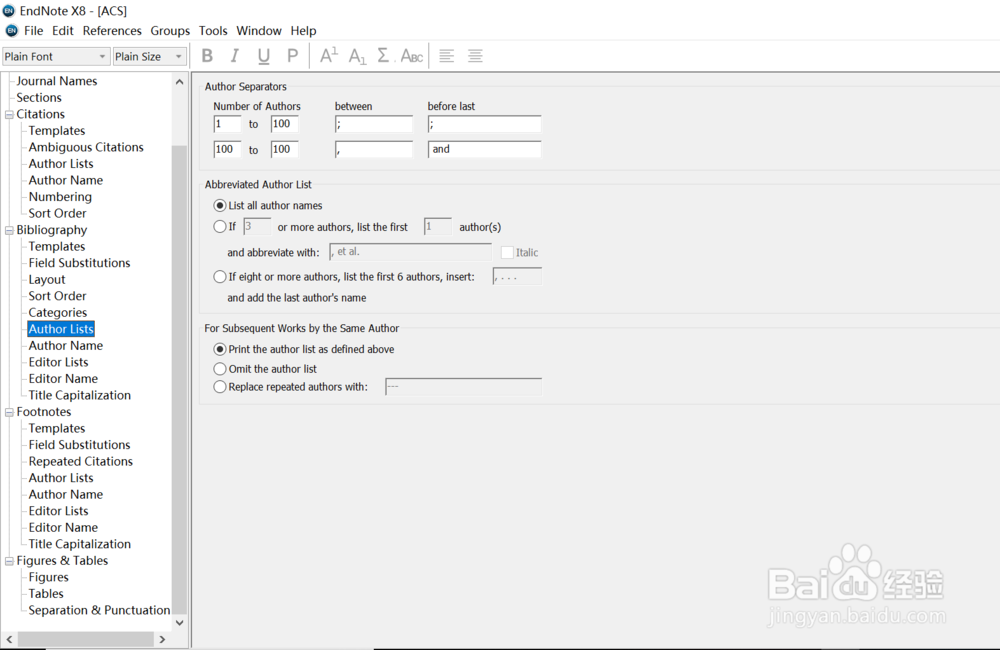
Task: Select Separation & Punctuation item
Action: (x=99, y=610)
